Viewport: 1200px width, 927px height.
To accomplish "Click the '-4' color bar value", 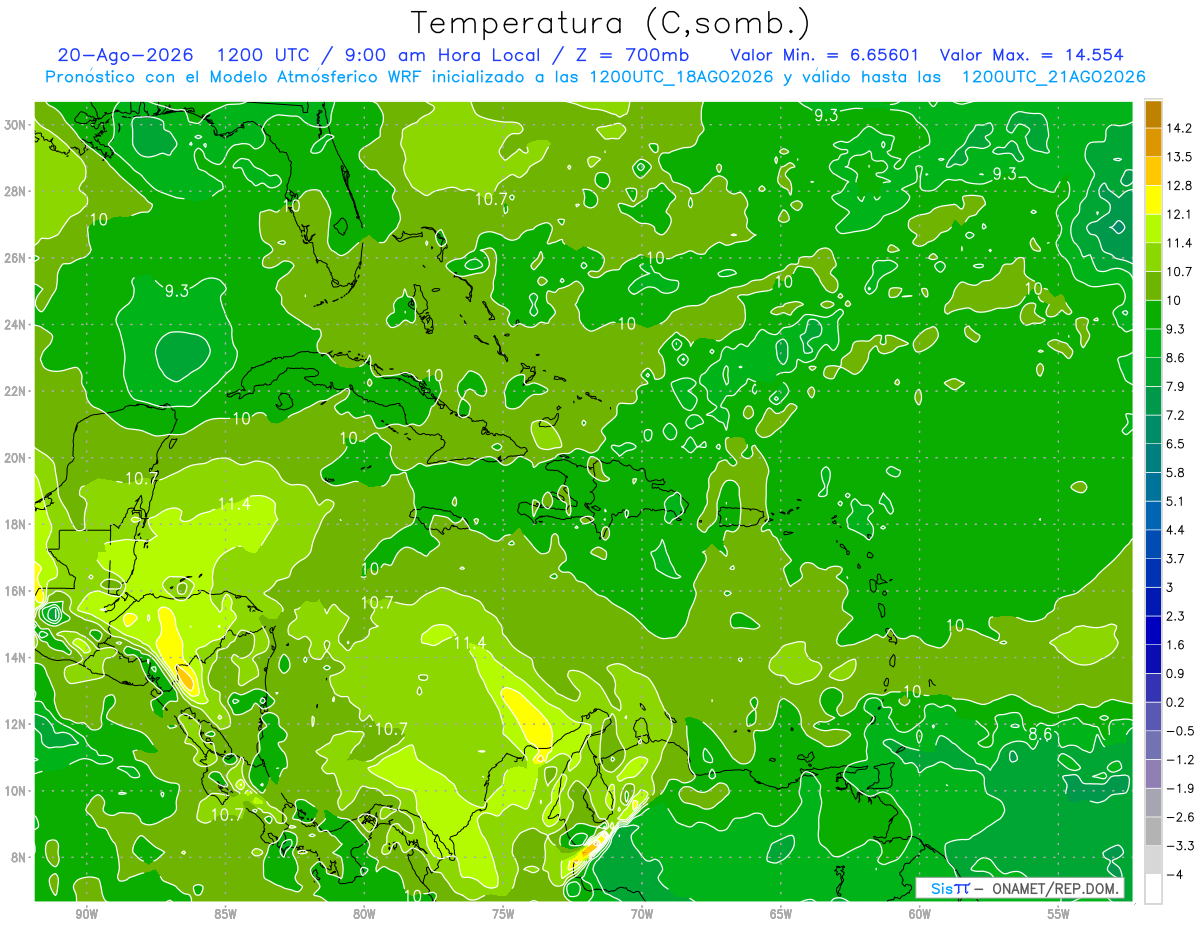I will pos(1174,874).
